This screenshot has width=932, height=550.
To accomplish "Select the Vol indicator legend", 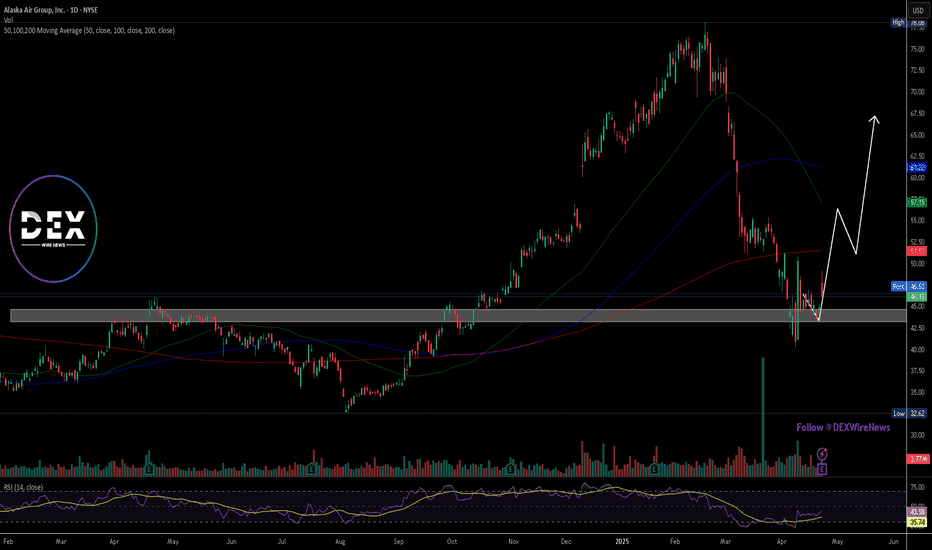I will (x=8, y=20).
